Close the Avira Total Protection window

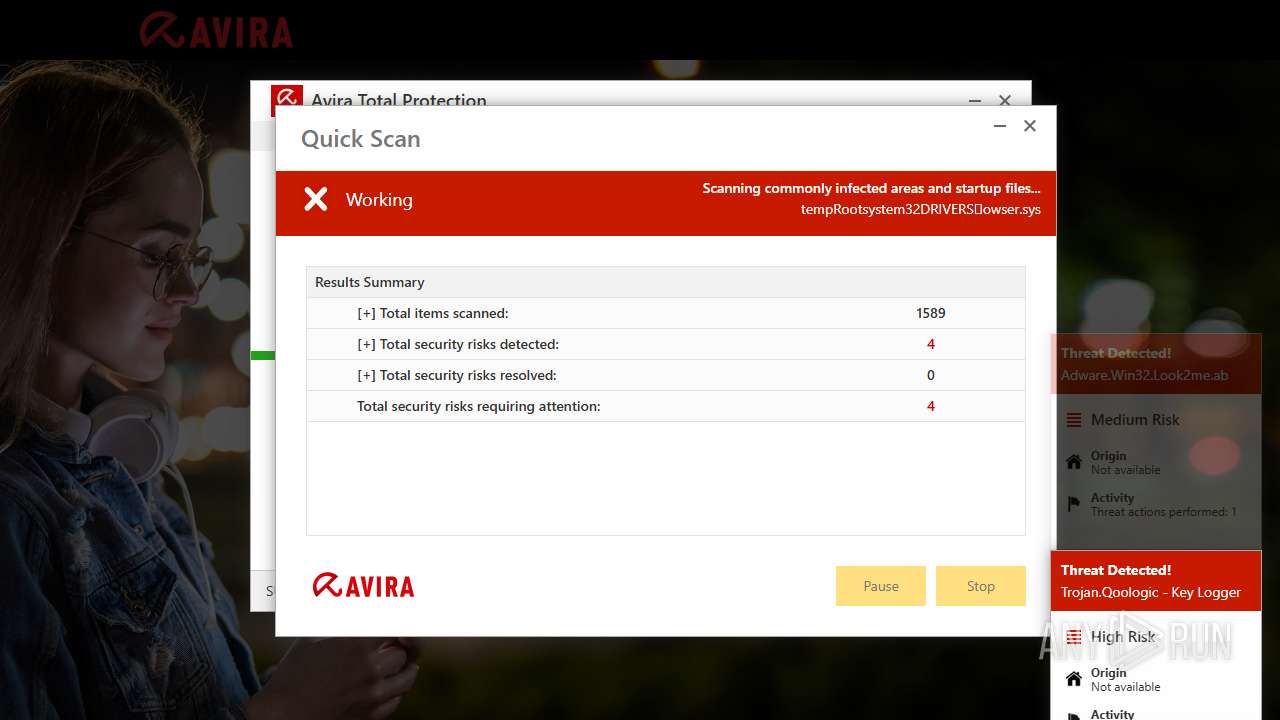[x=1005, y=100]
